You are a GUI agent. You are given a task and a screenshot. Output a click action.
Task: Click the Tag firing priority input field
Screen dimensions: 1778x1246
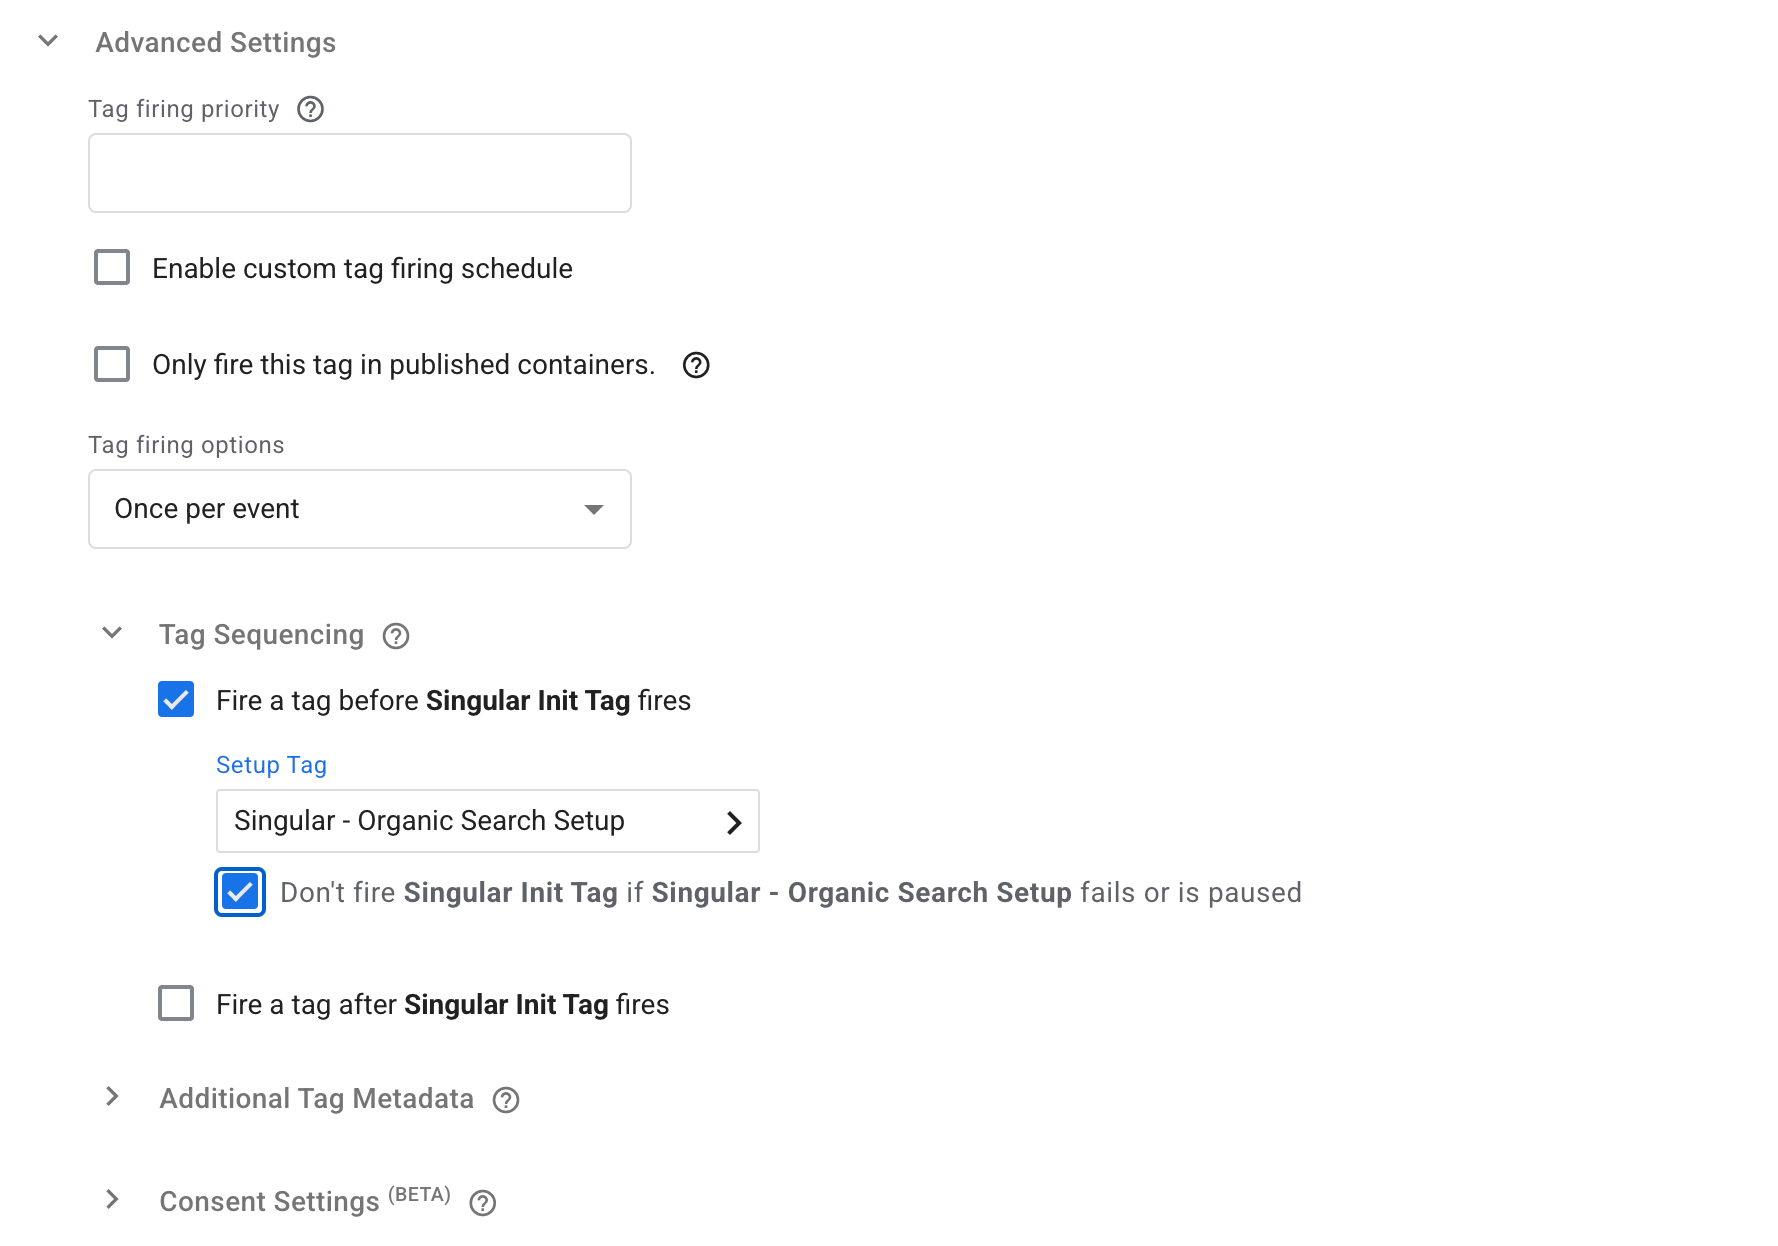(359, 172)
